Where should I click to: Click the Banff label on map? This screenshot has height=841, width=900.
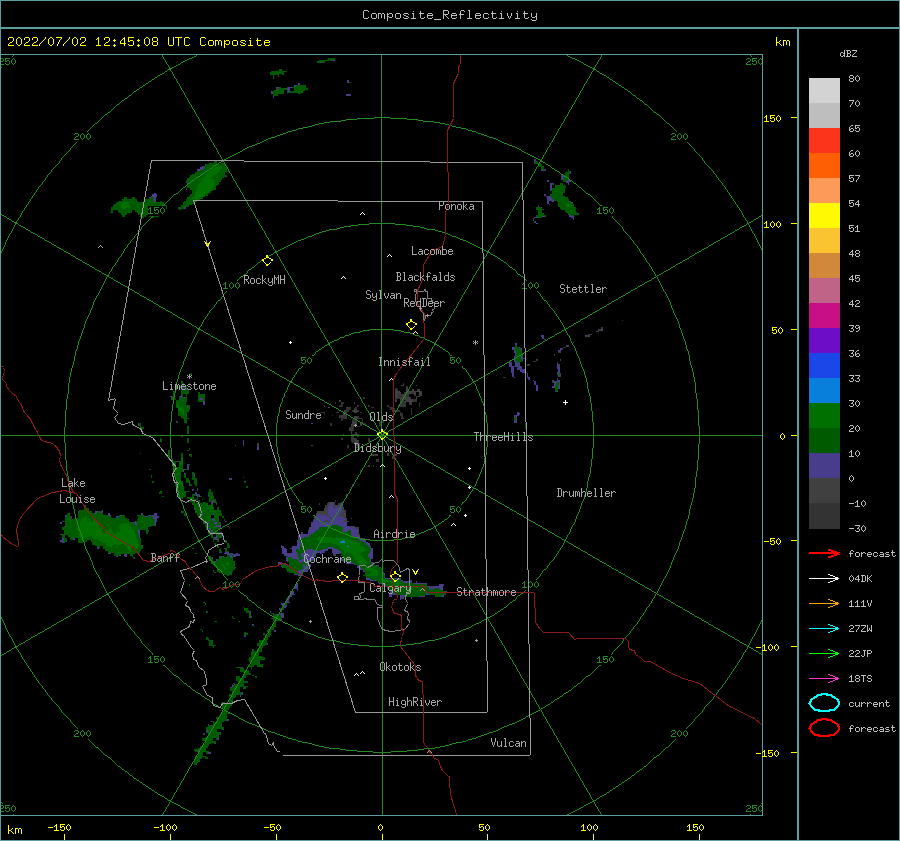click(x=165, y=558)
